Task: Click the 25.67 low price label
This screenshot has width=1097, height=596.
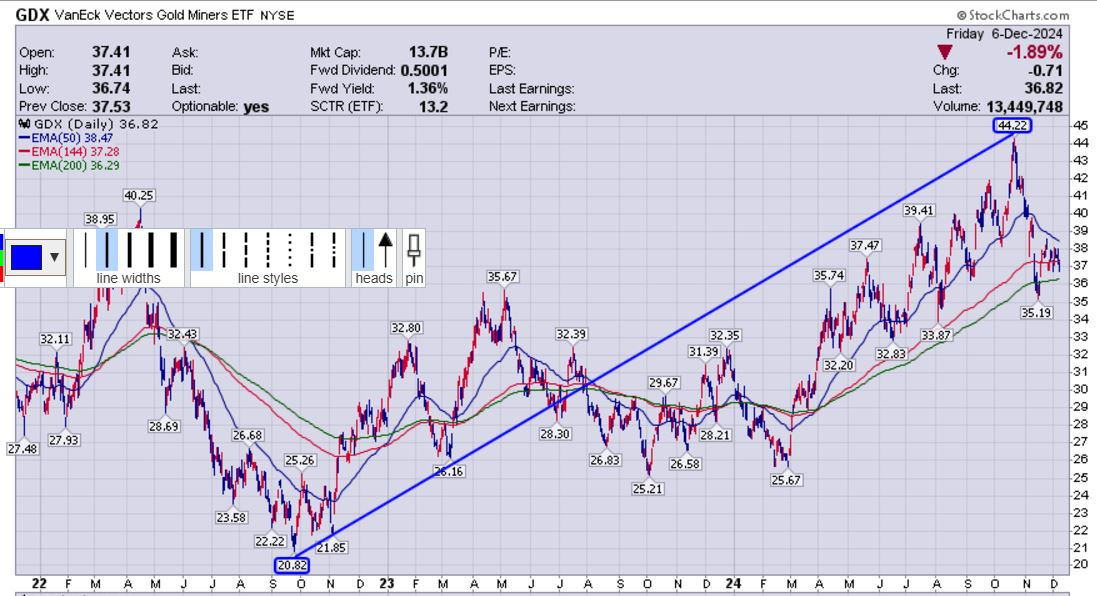Action: coord(786,480)
